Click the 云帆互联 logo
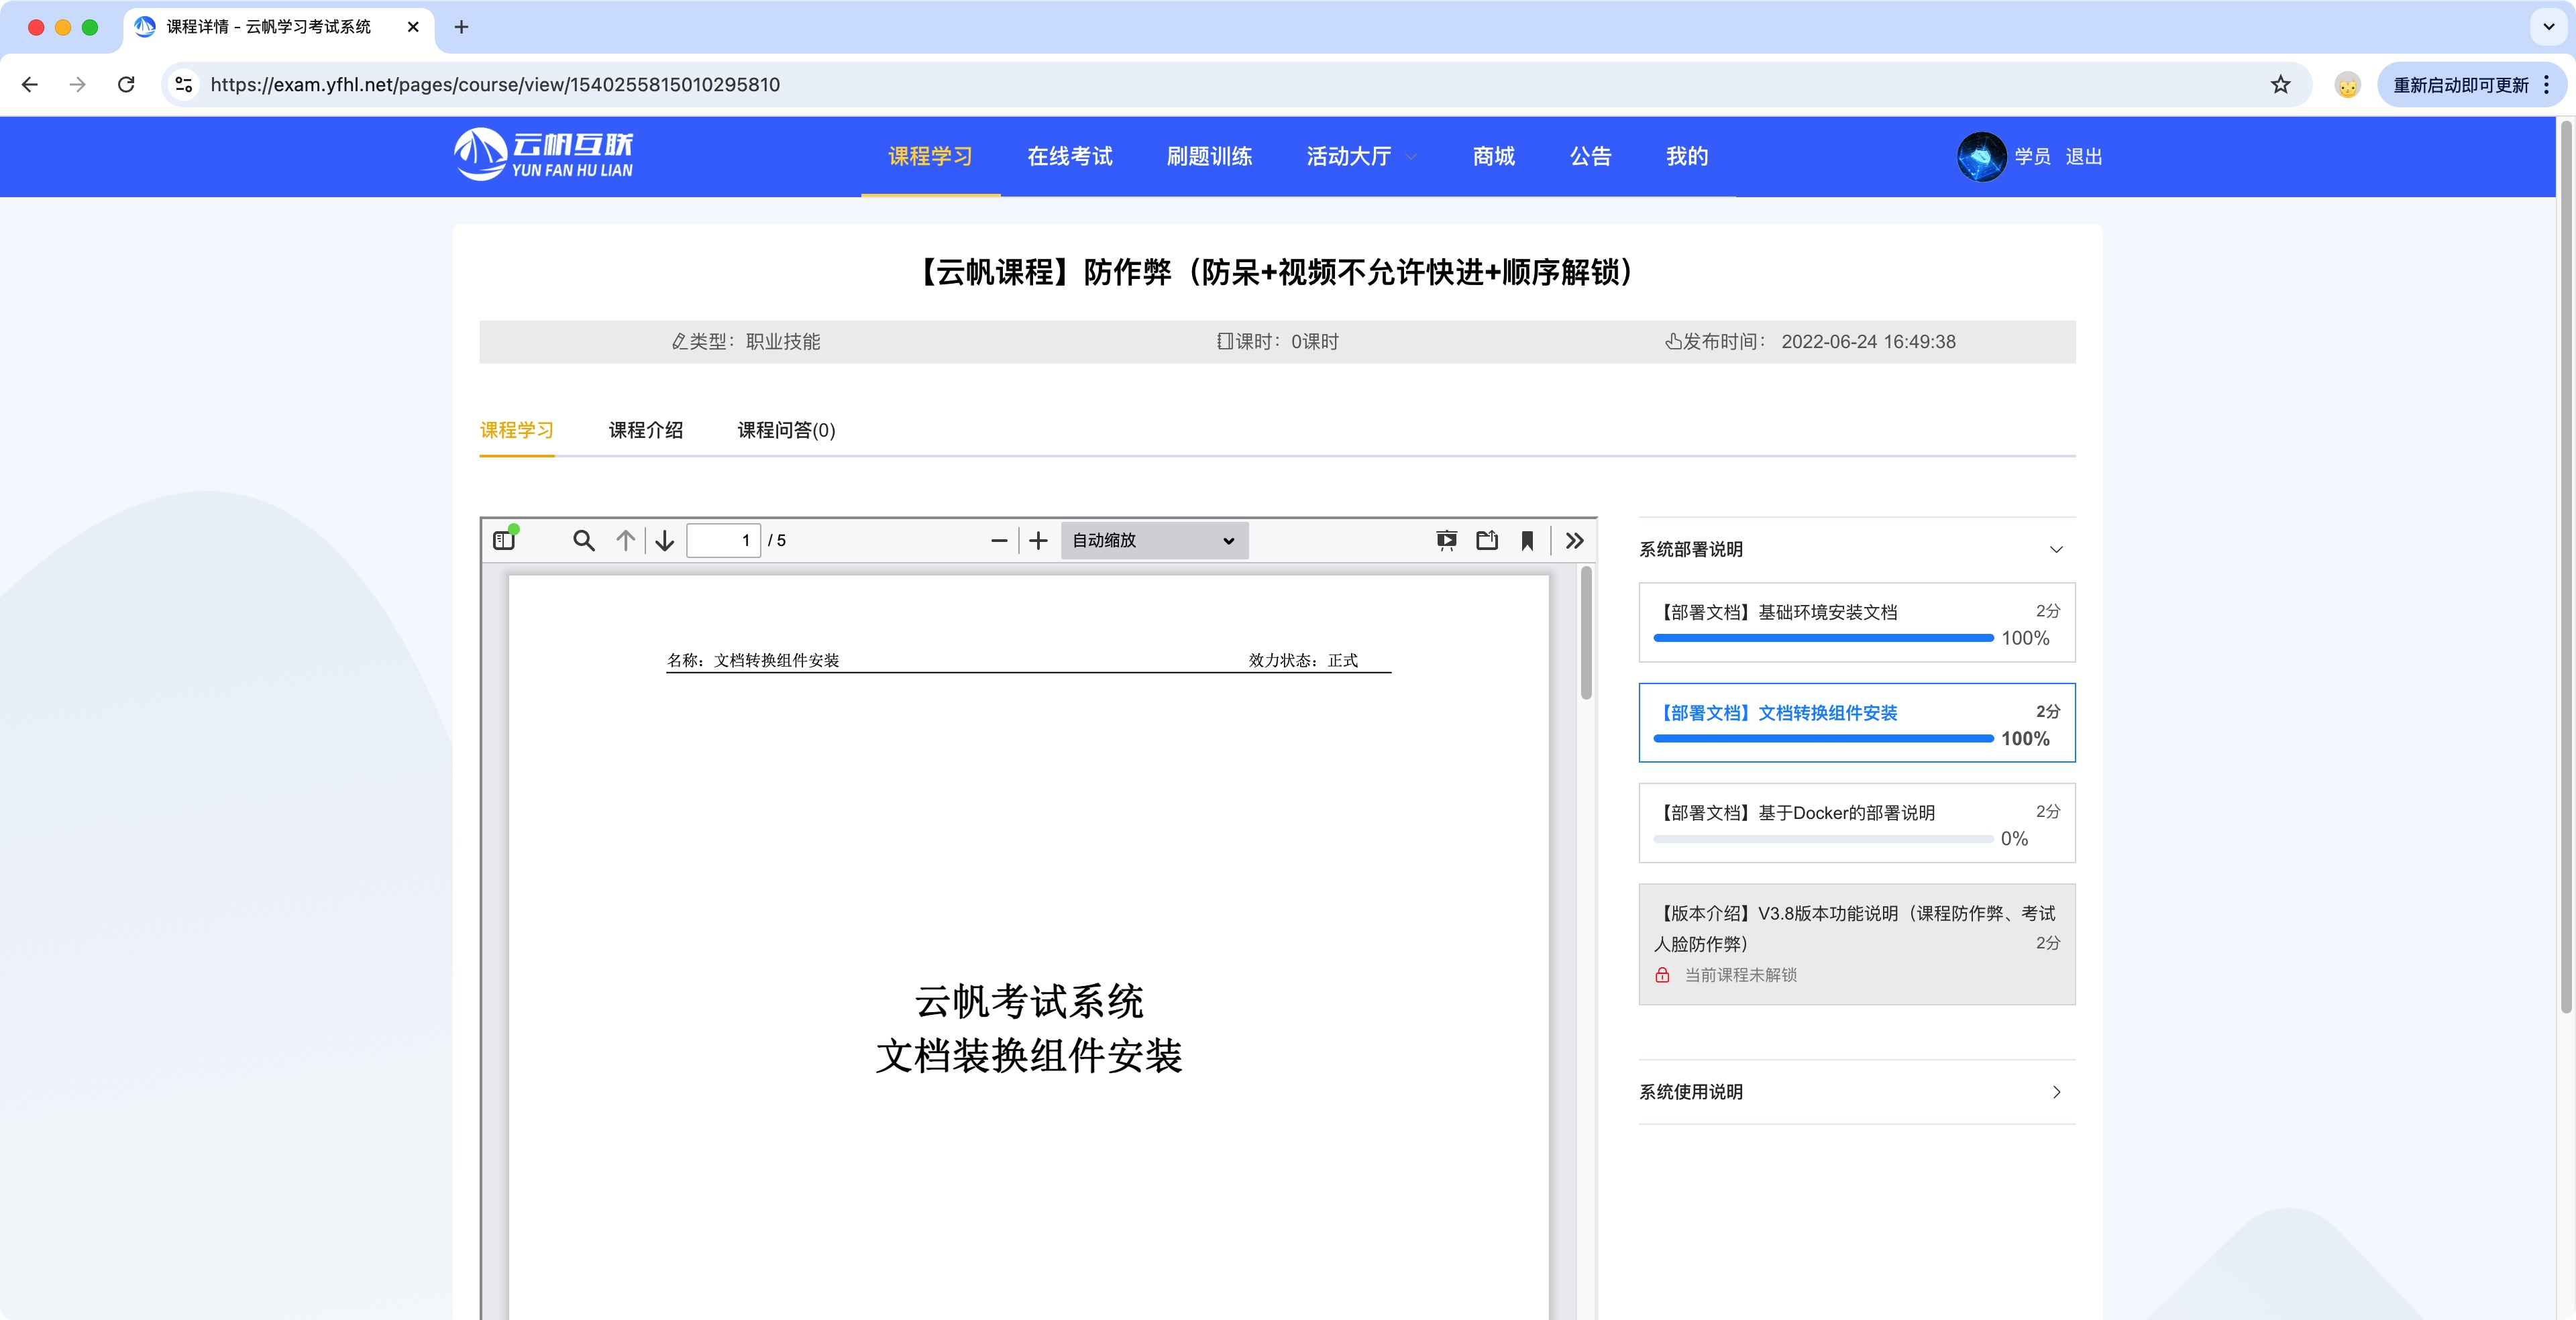The image size is (2576, 1320). coord(543,155)
